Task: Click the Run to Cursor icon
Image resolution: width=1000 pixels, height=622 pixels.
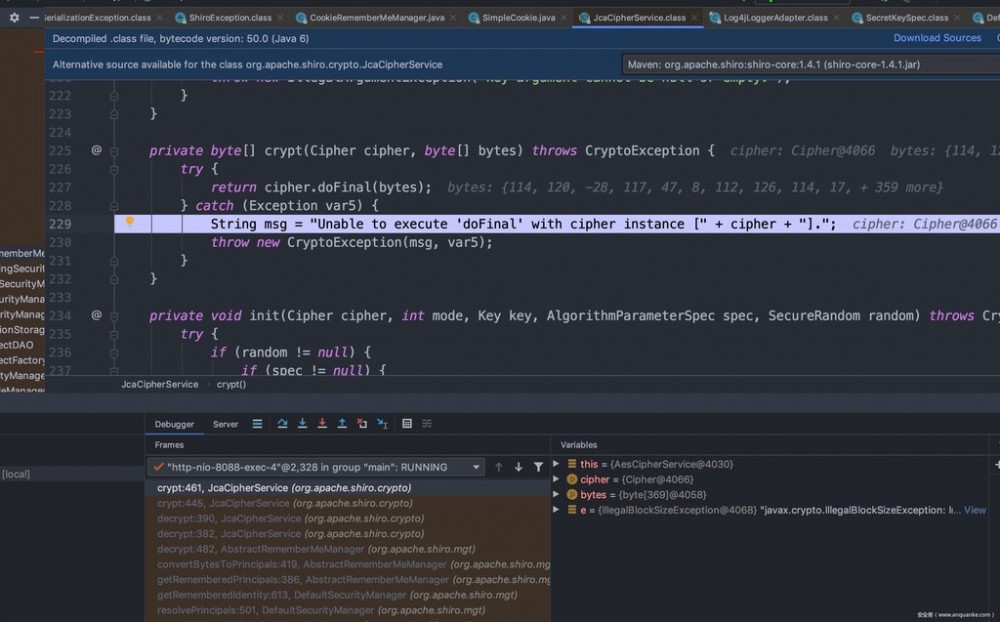Action: 382,424
